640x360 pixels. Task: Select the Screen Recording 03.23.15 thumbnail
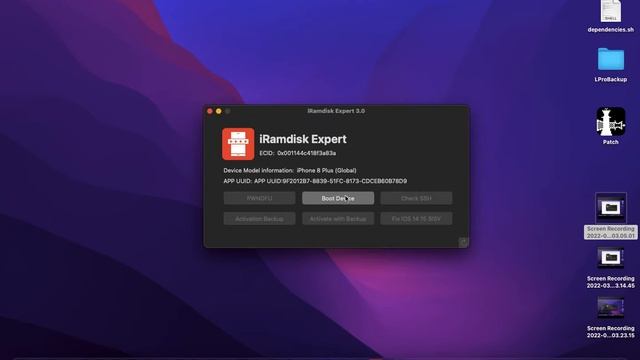click(x=611, y=307)
